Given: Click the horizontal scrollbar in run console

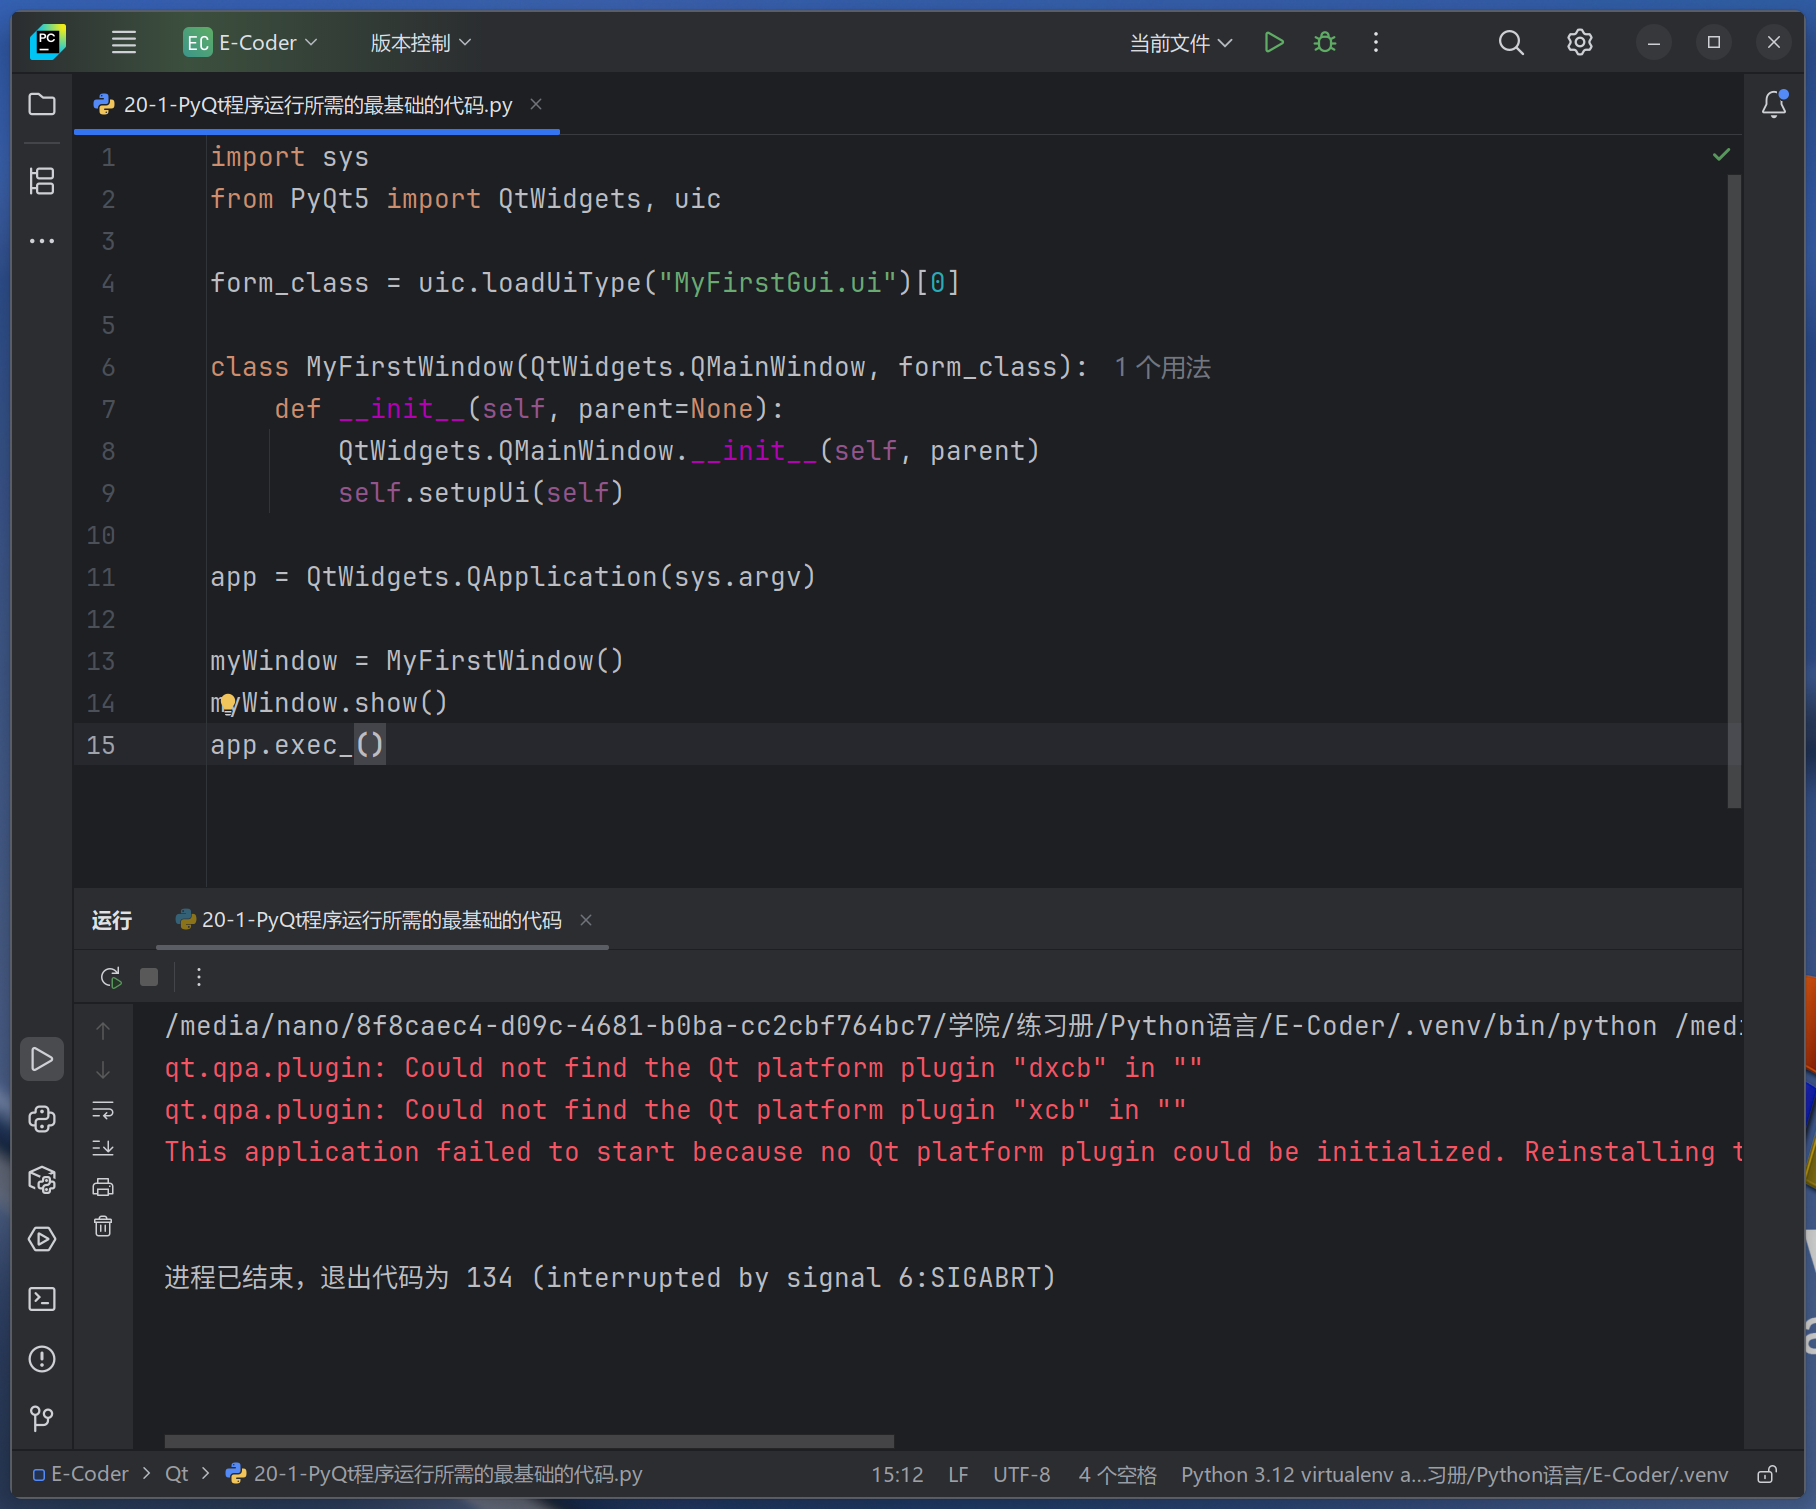Looking at the screenshot, I should click(529, 1441).
